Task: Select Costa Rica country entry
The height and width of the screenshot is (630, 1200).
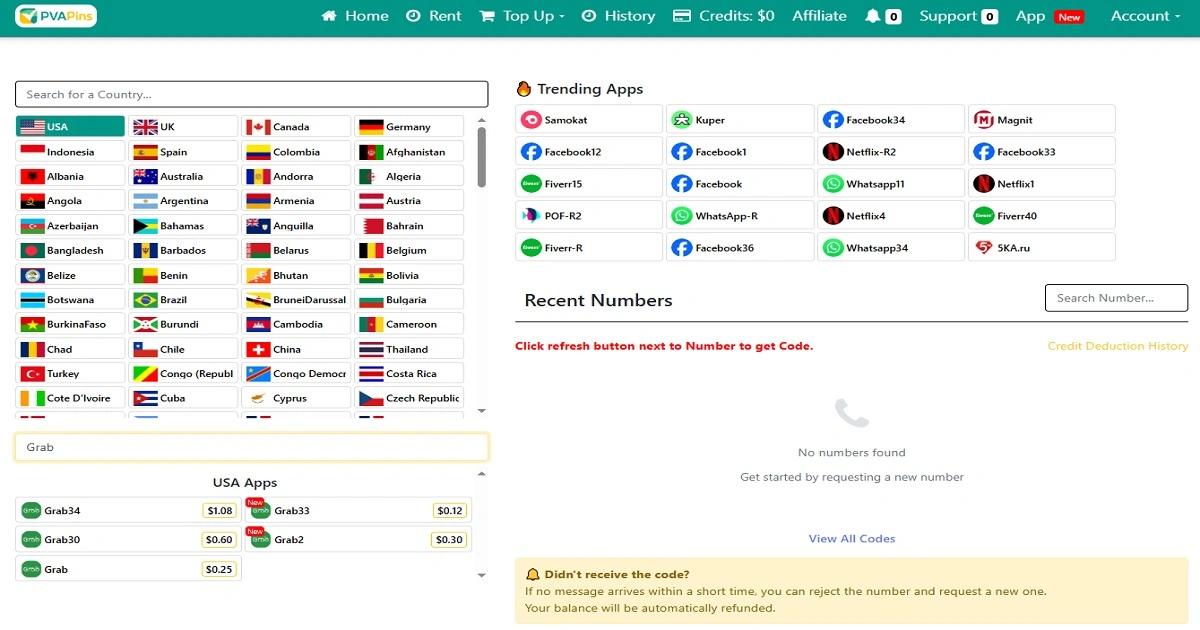Action: click(410, 373)
